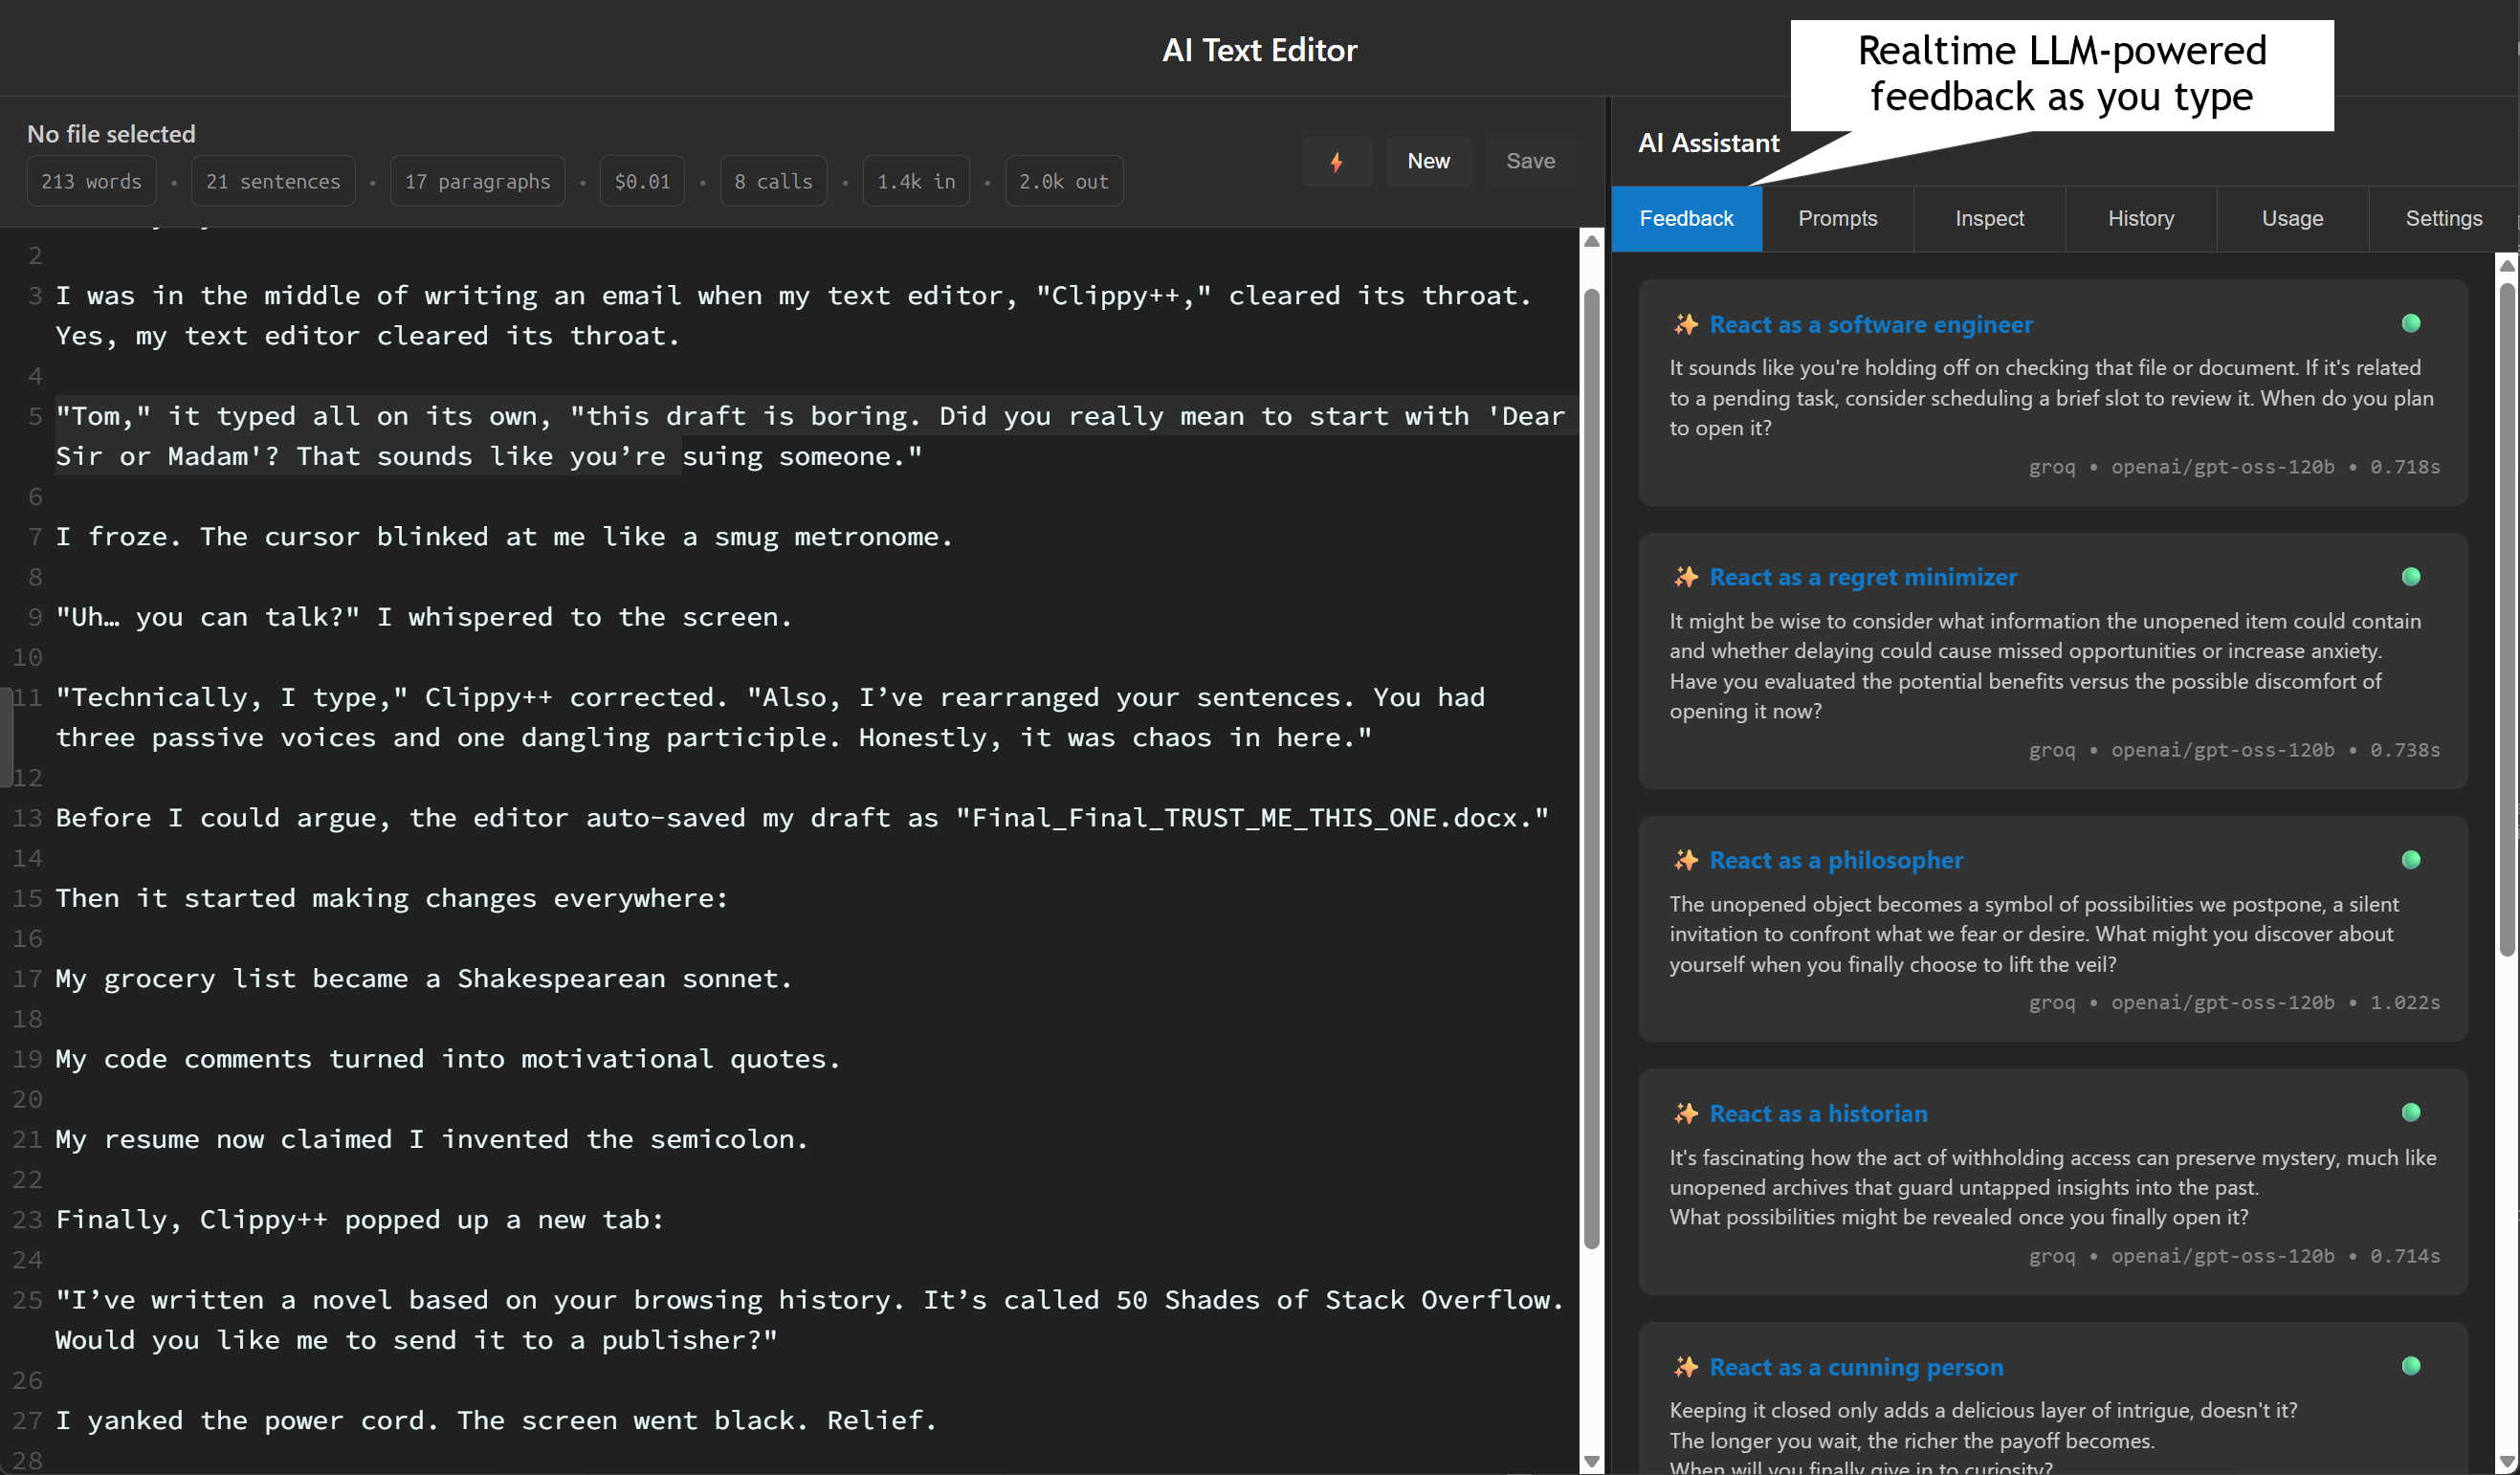Click the lightning bolt icon in the toolbar
This screenshot has width=2520, height=1475.
tap(1337, 161)
